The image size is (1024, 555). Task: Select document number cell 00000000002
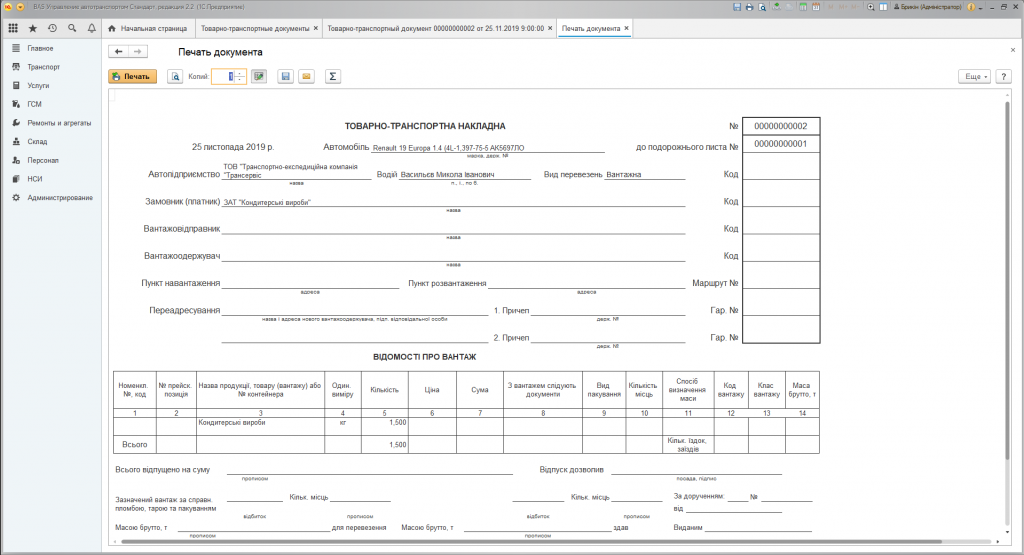781,126
